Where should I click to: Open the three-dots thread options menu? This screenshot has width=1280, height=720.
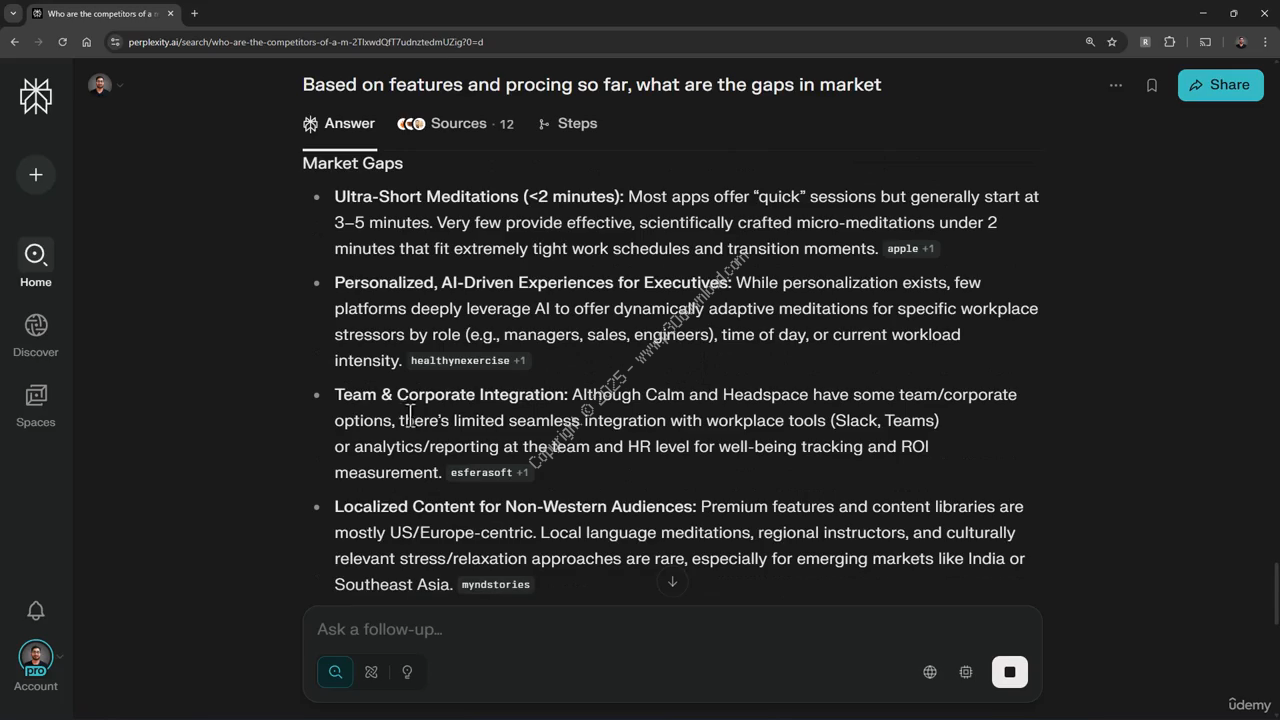(x=1116, y=85)
